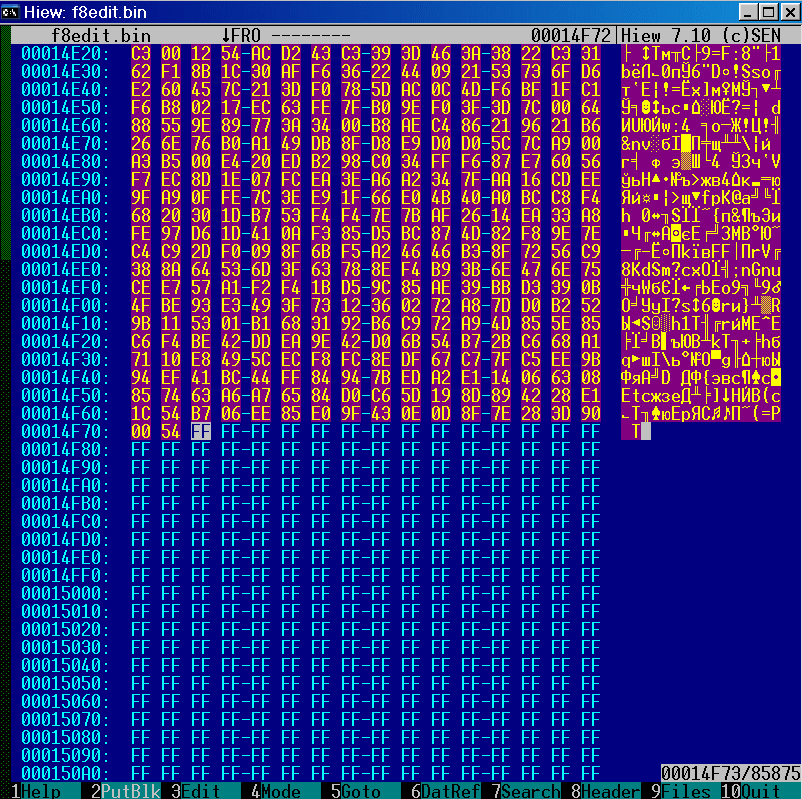Click the address 00015000 row label

[61, 593]
